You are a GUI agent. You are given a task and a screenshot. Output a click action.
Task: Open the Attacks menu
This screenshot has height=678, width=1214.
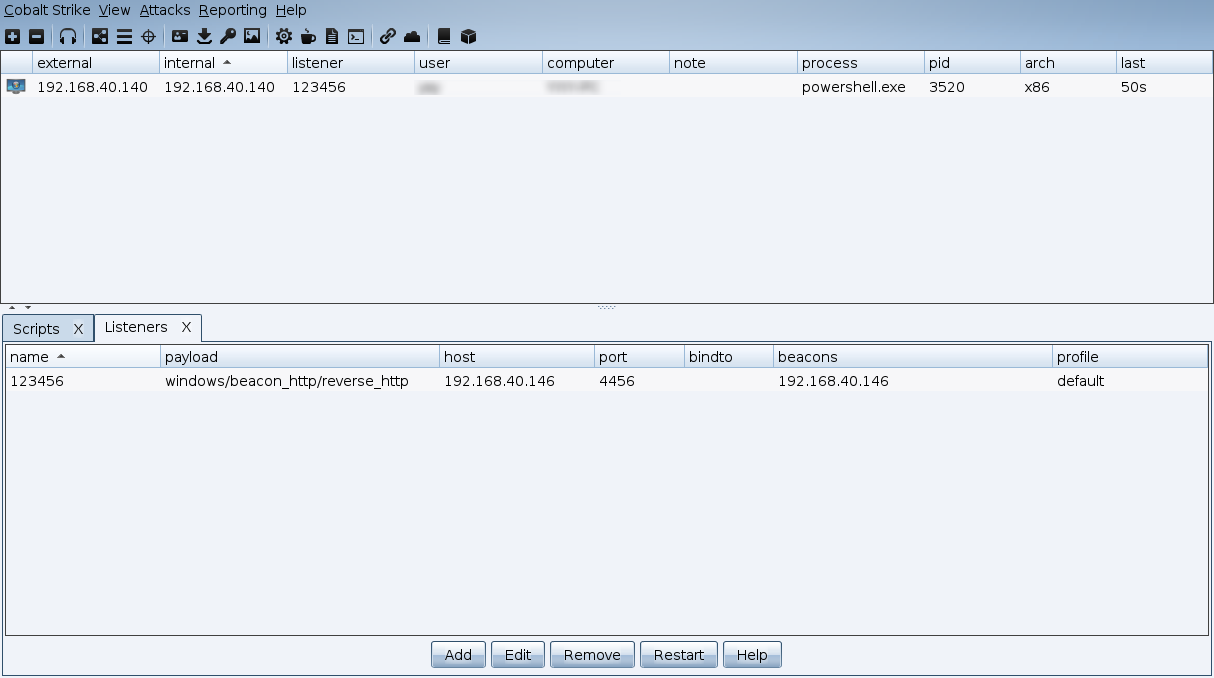165,10
